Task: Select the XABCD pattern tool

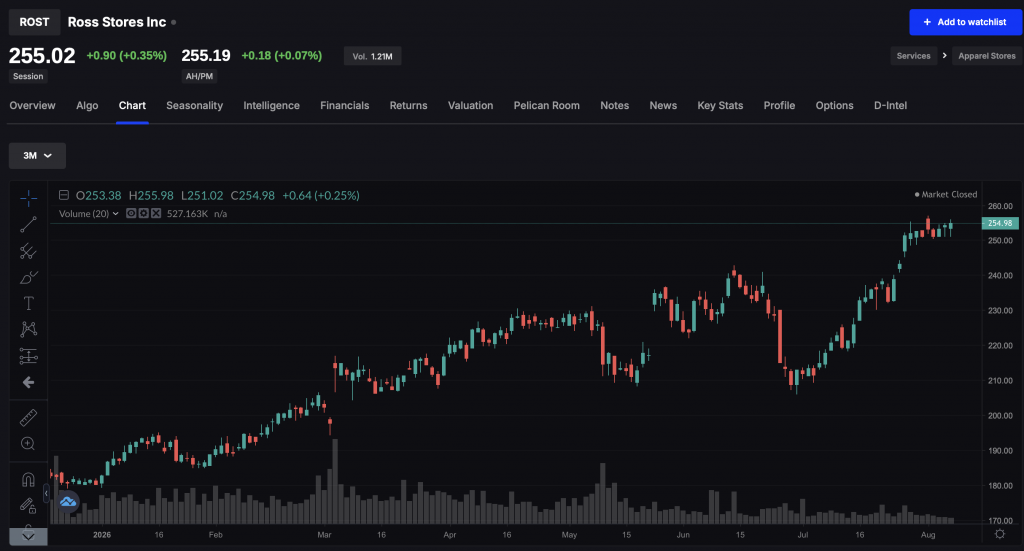Action: point(28,329)
